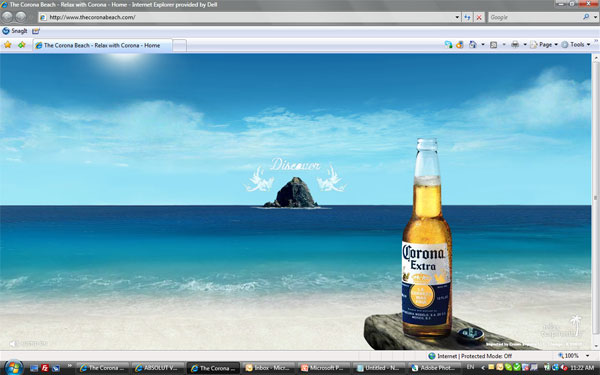Viewport: 600px width, 375px height.
Task: Switch to Microsoft PowerPoint taskbar window
Action: coord(325,368)
